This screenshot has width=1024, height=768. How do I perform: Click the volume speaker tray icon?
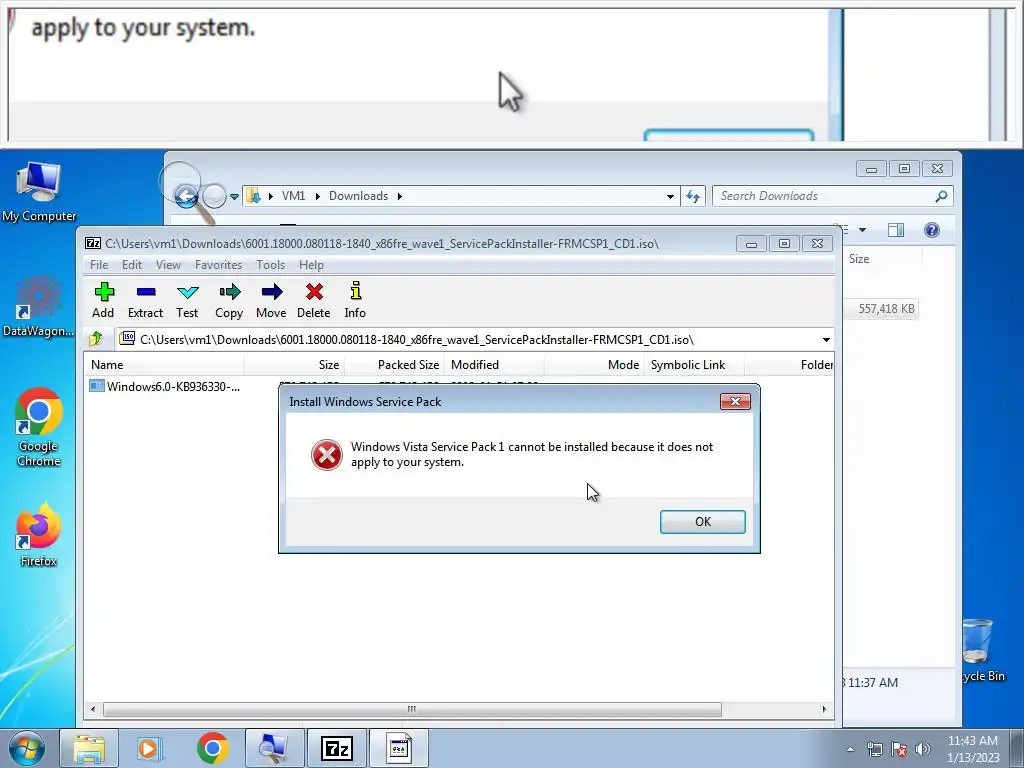[x=922, y=749]
